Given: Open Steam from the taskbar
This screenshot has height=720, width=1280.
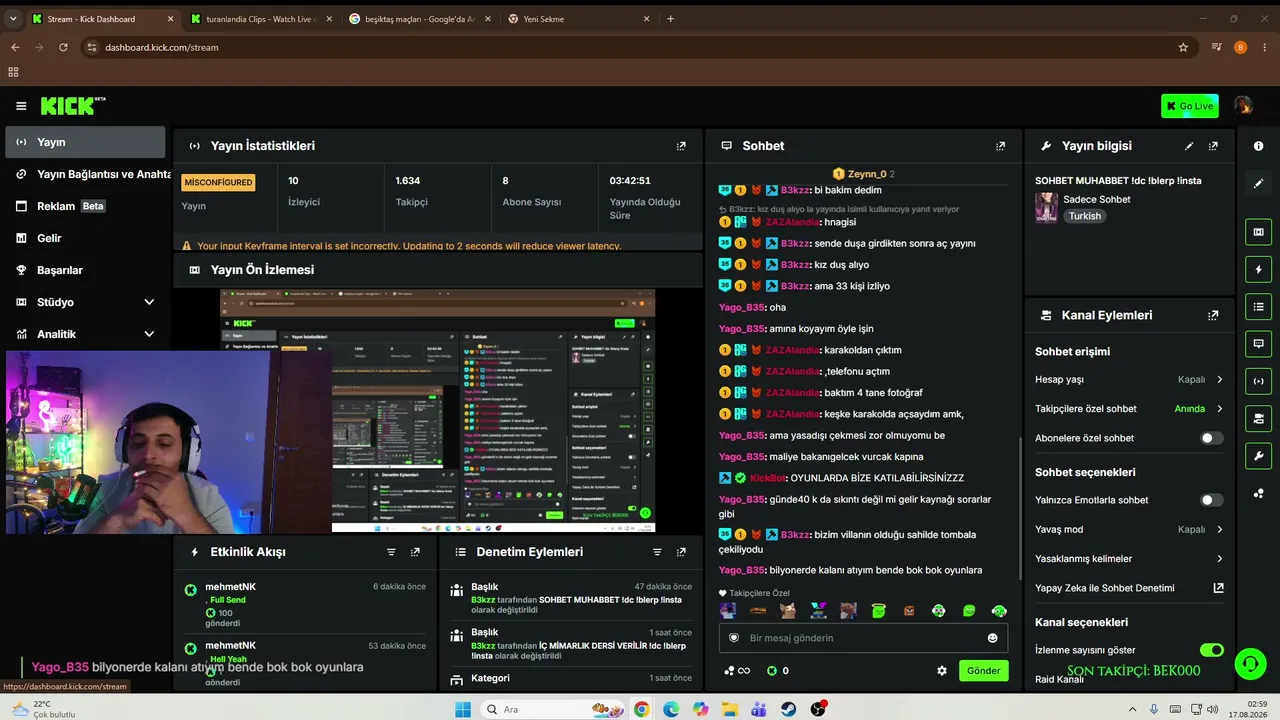Looking at the screenshot, I should pyautogui.click(x=789, y=709).
